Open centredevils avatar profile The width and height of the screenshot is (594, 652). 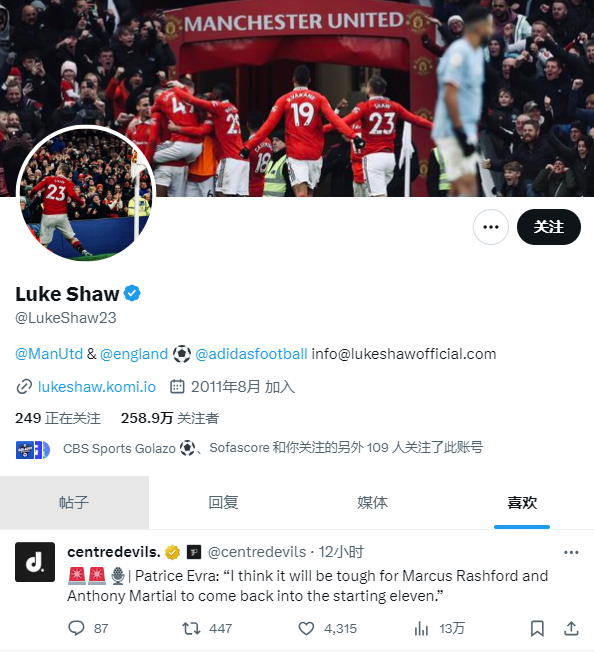point(35,562)
